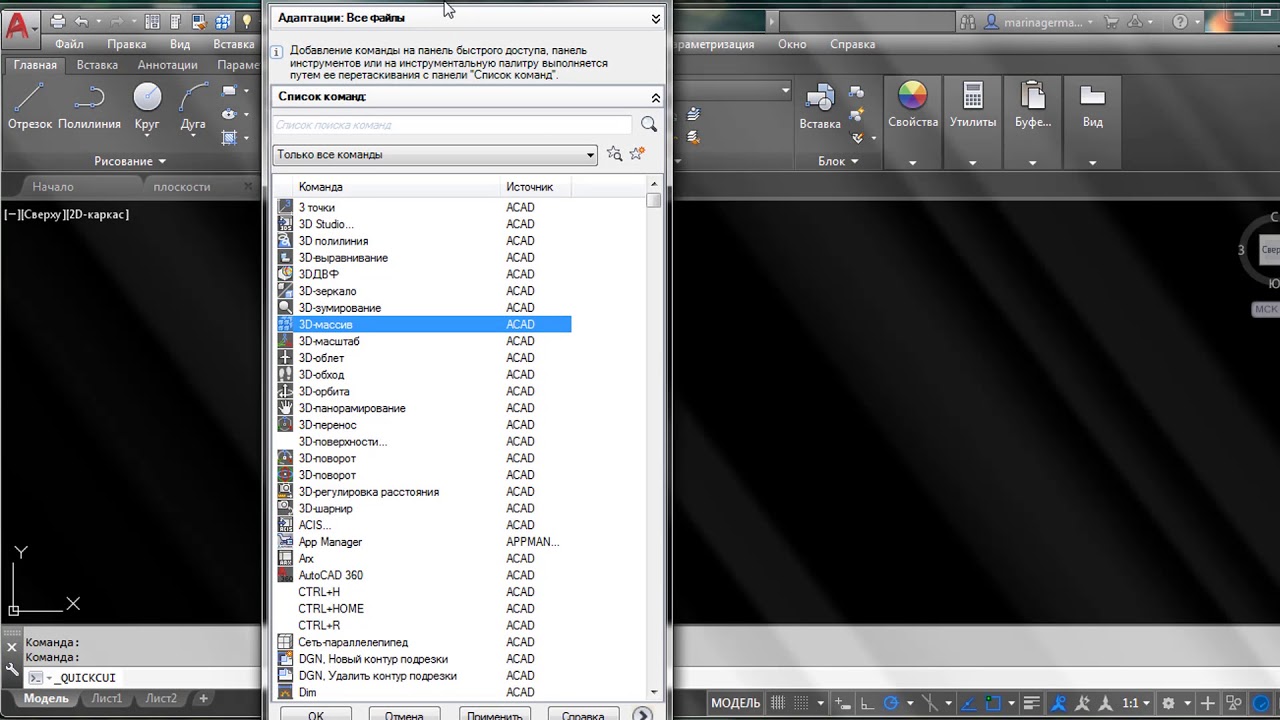Open the annotation scale 1:1 dropdown
The height and width of the screenshot is (720, 1280).
pos(1137,703)
